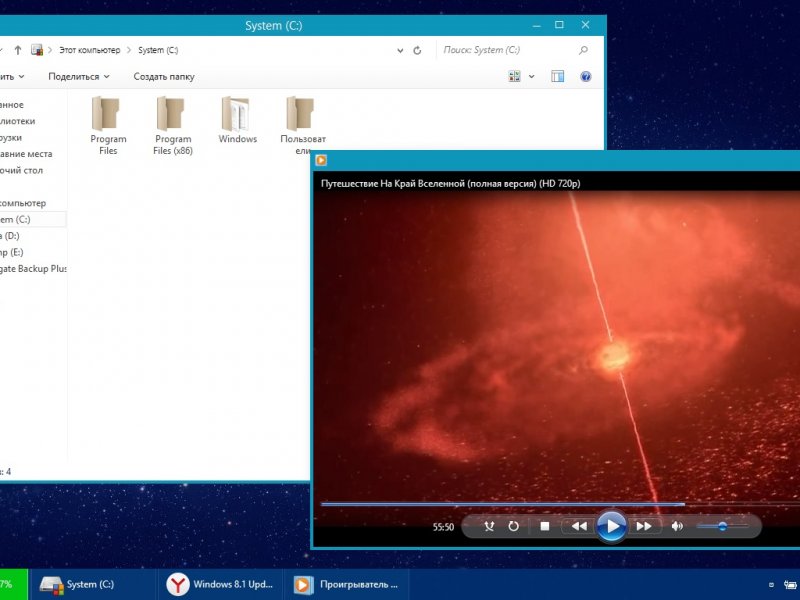Fast forward the video
The width and height of the screenshot is (800, 600).
coord(644,526)
